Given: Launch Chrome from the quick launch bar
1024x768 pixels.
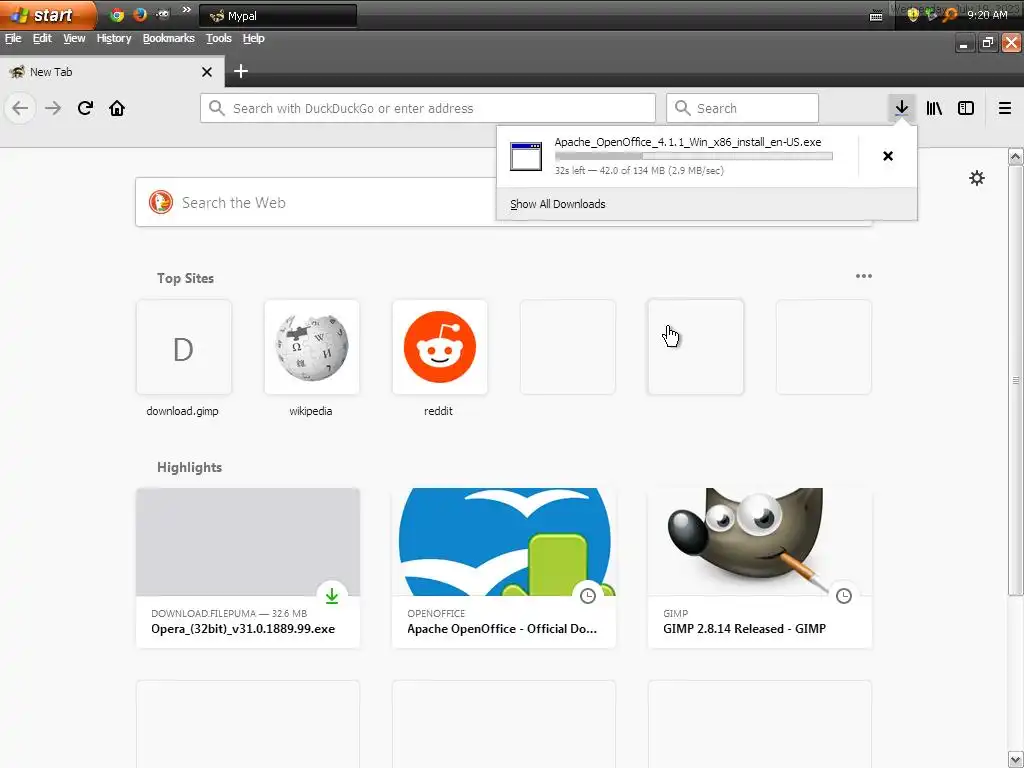Looking at the screenshot, I should coord(118,15).
